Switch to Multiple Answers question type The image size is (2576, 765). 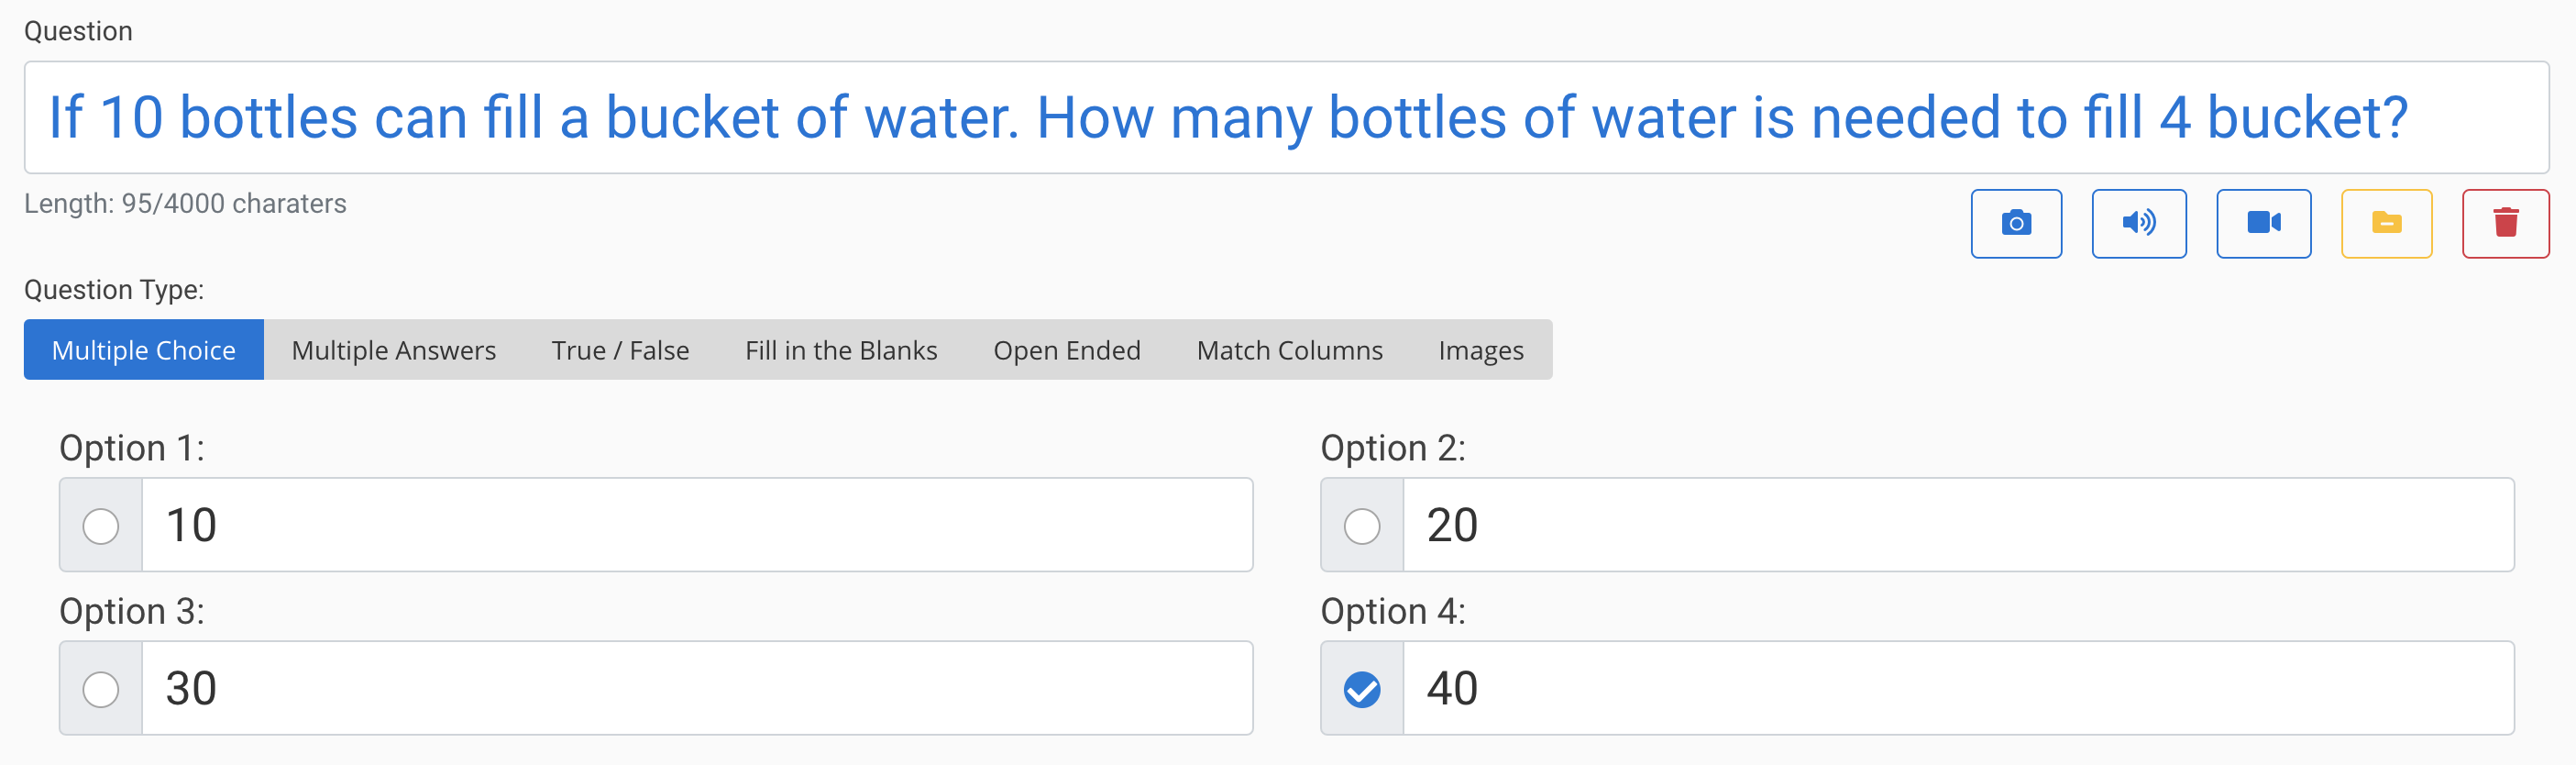(393, 349)
